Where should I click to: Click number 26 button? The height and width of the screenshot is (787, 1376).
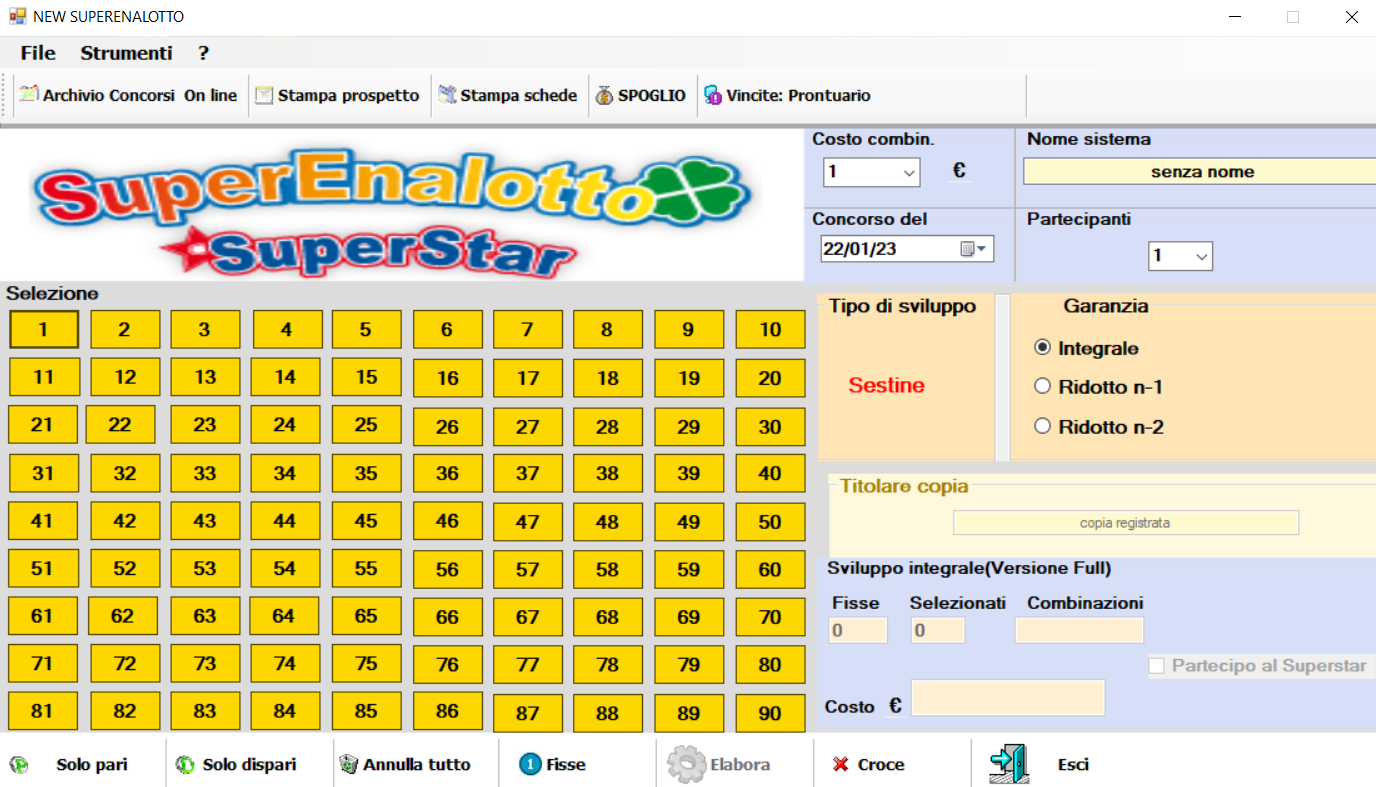(x=448, y=427)
